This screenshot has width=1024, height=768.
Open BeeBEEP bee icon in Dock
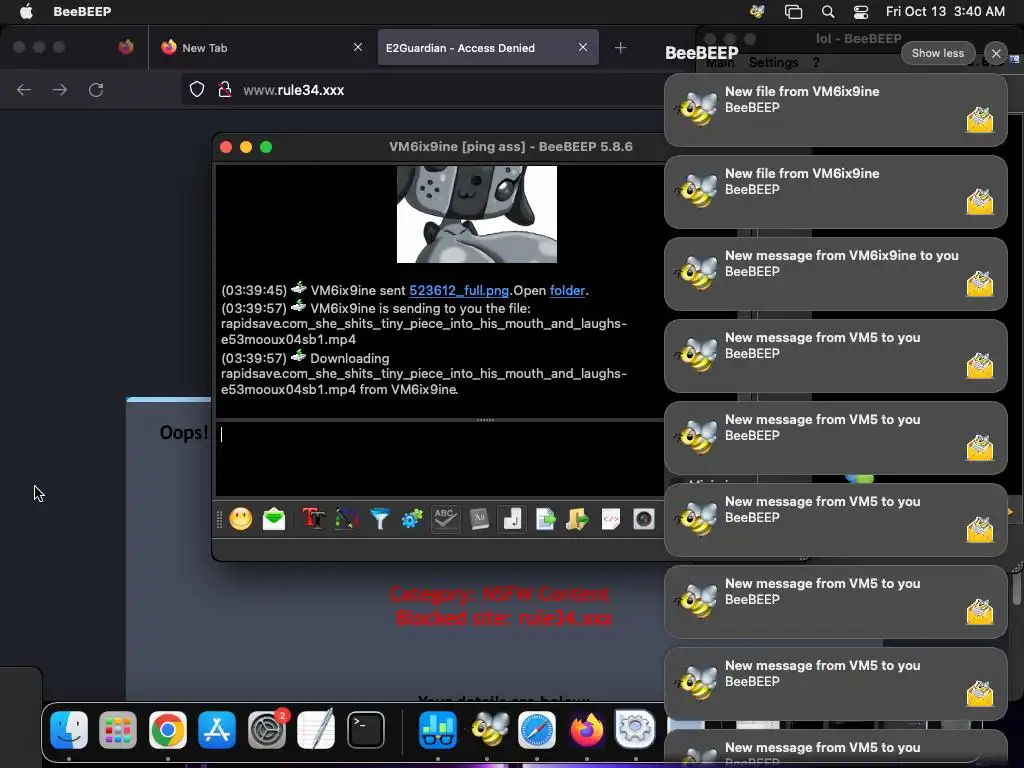tap(487, 729)
